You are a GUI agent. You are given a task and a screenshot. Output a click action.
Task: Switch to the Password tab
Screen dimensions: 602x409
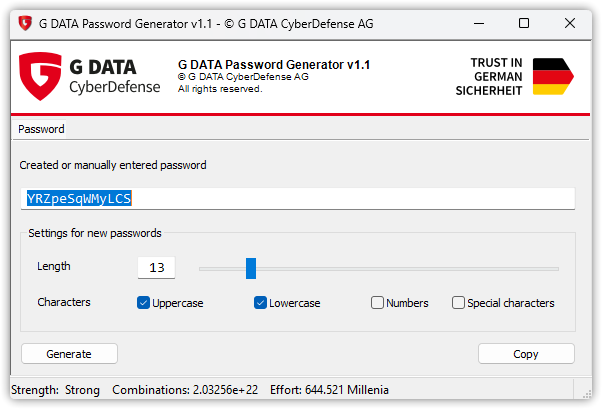(41, 129)
